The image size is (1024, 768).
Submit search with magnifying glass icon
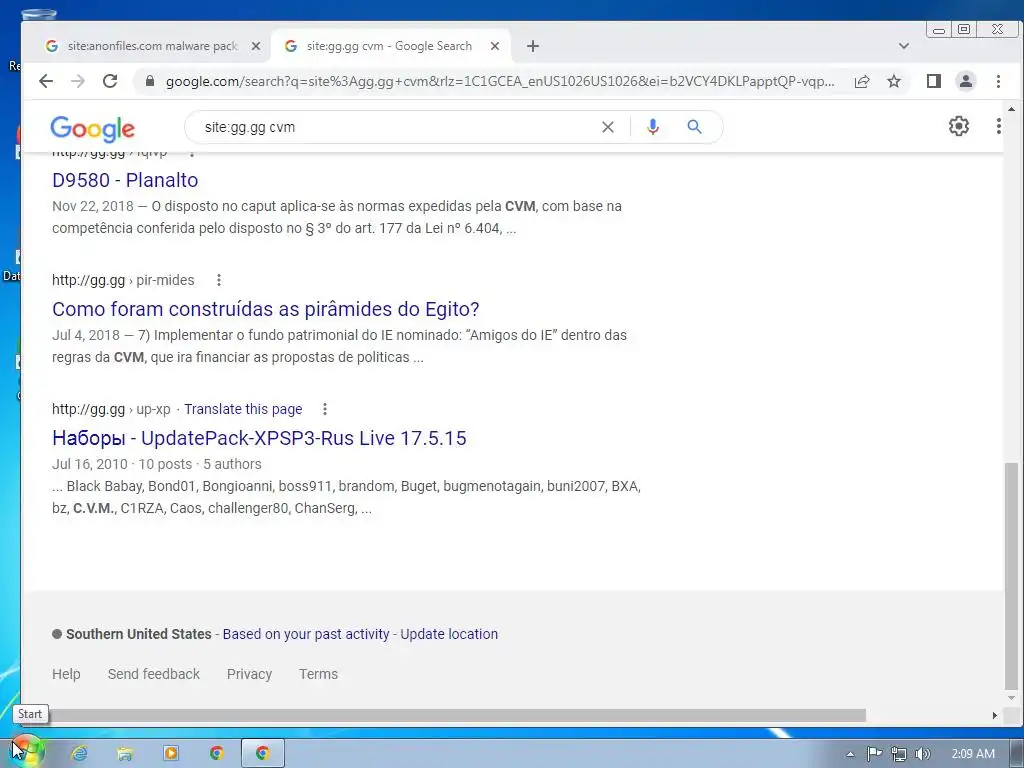pos(694,127)
